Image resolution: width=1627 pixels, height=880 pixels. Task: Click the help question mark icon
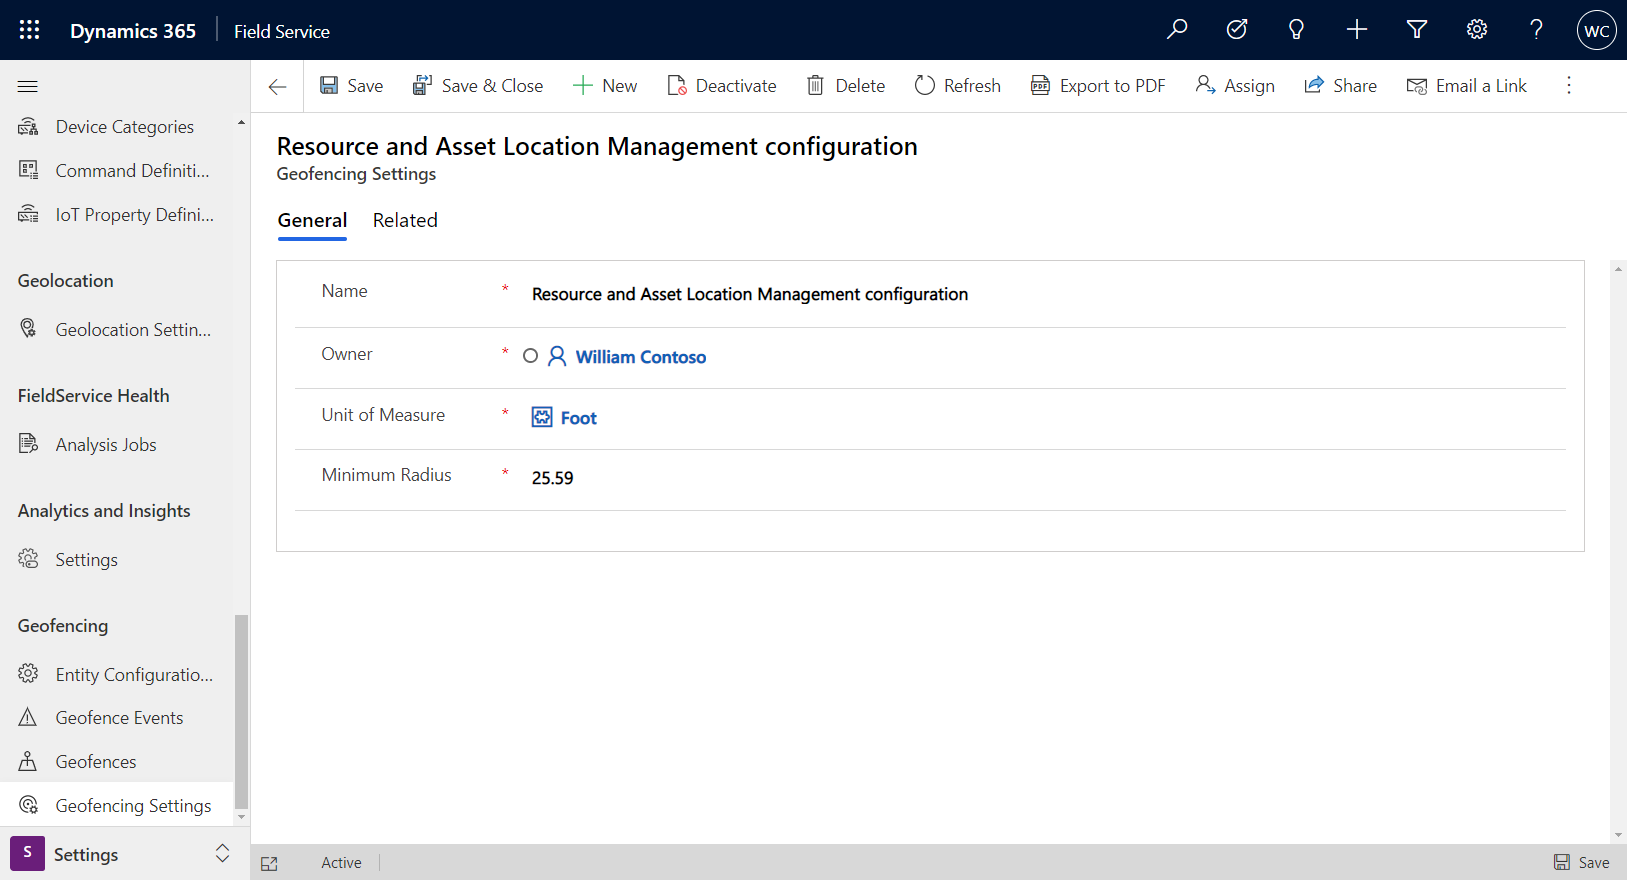coord(1537,29)
